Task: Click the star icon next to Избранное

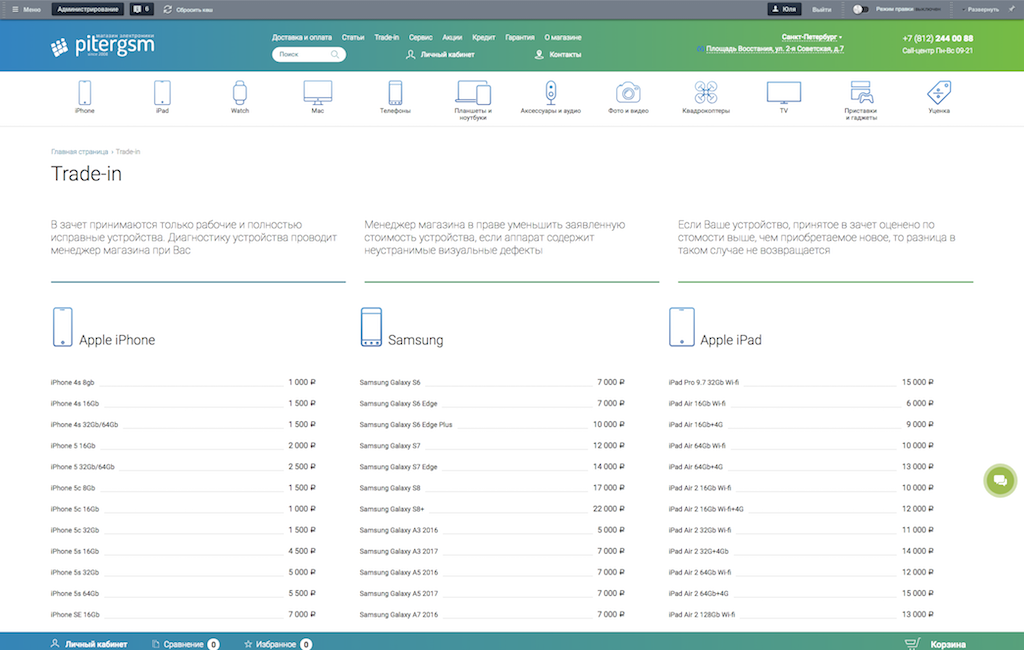Action: click(x=248, y=644)
